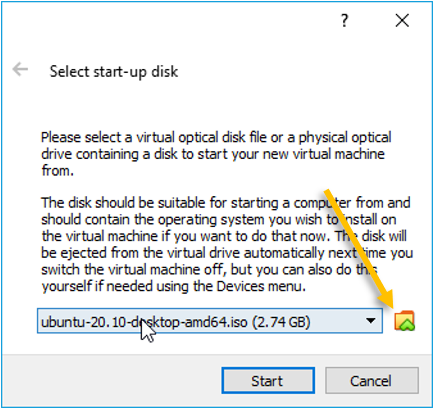Screen dimensions: 434x409
Task: Click the 'Devices menu' text in the description
Action: pyautogui.click(x=260, y=286)
